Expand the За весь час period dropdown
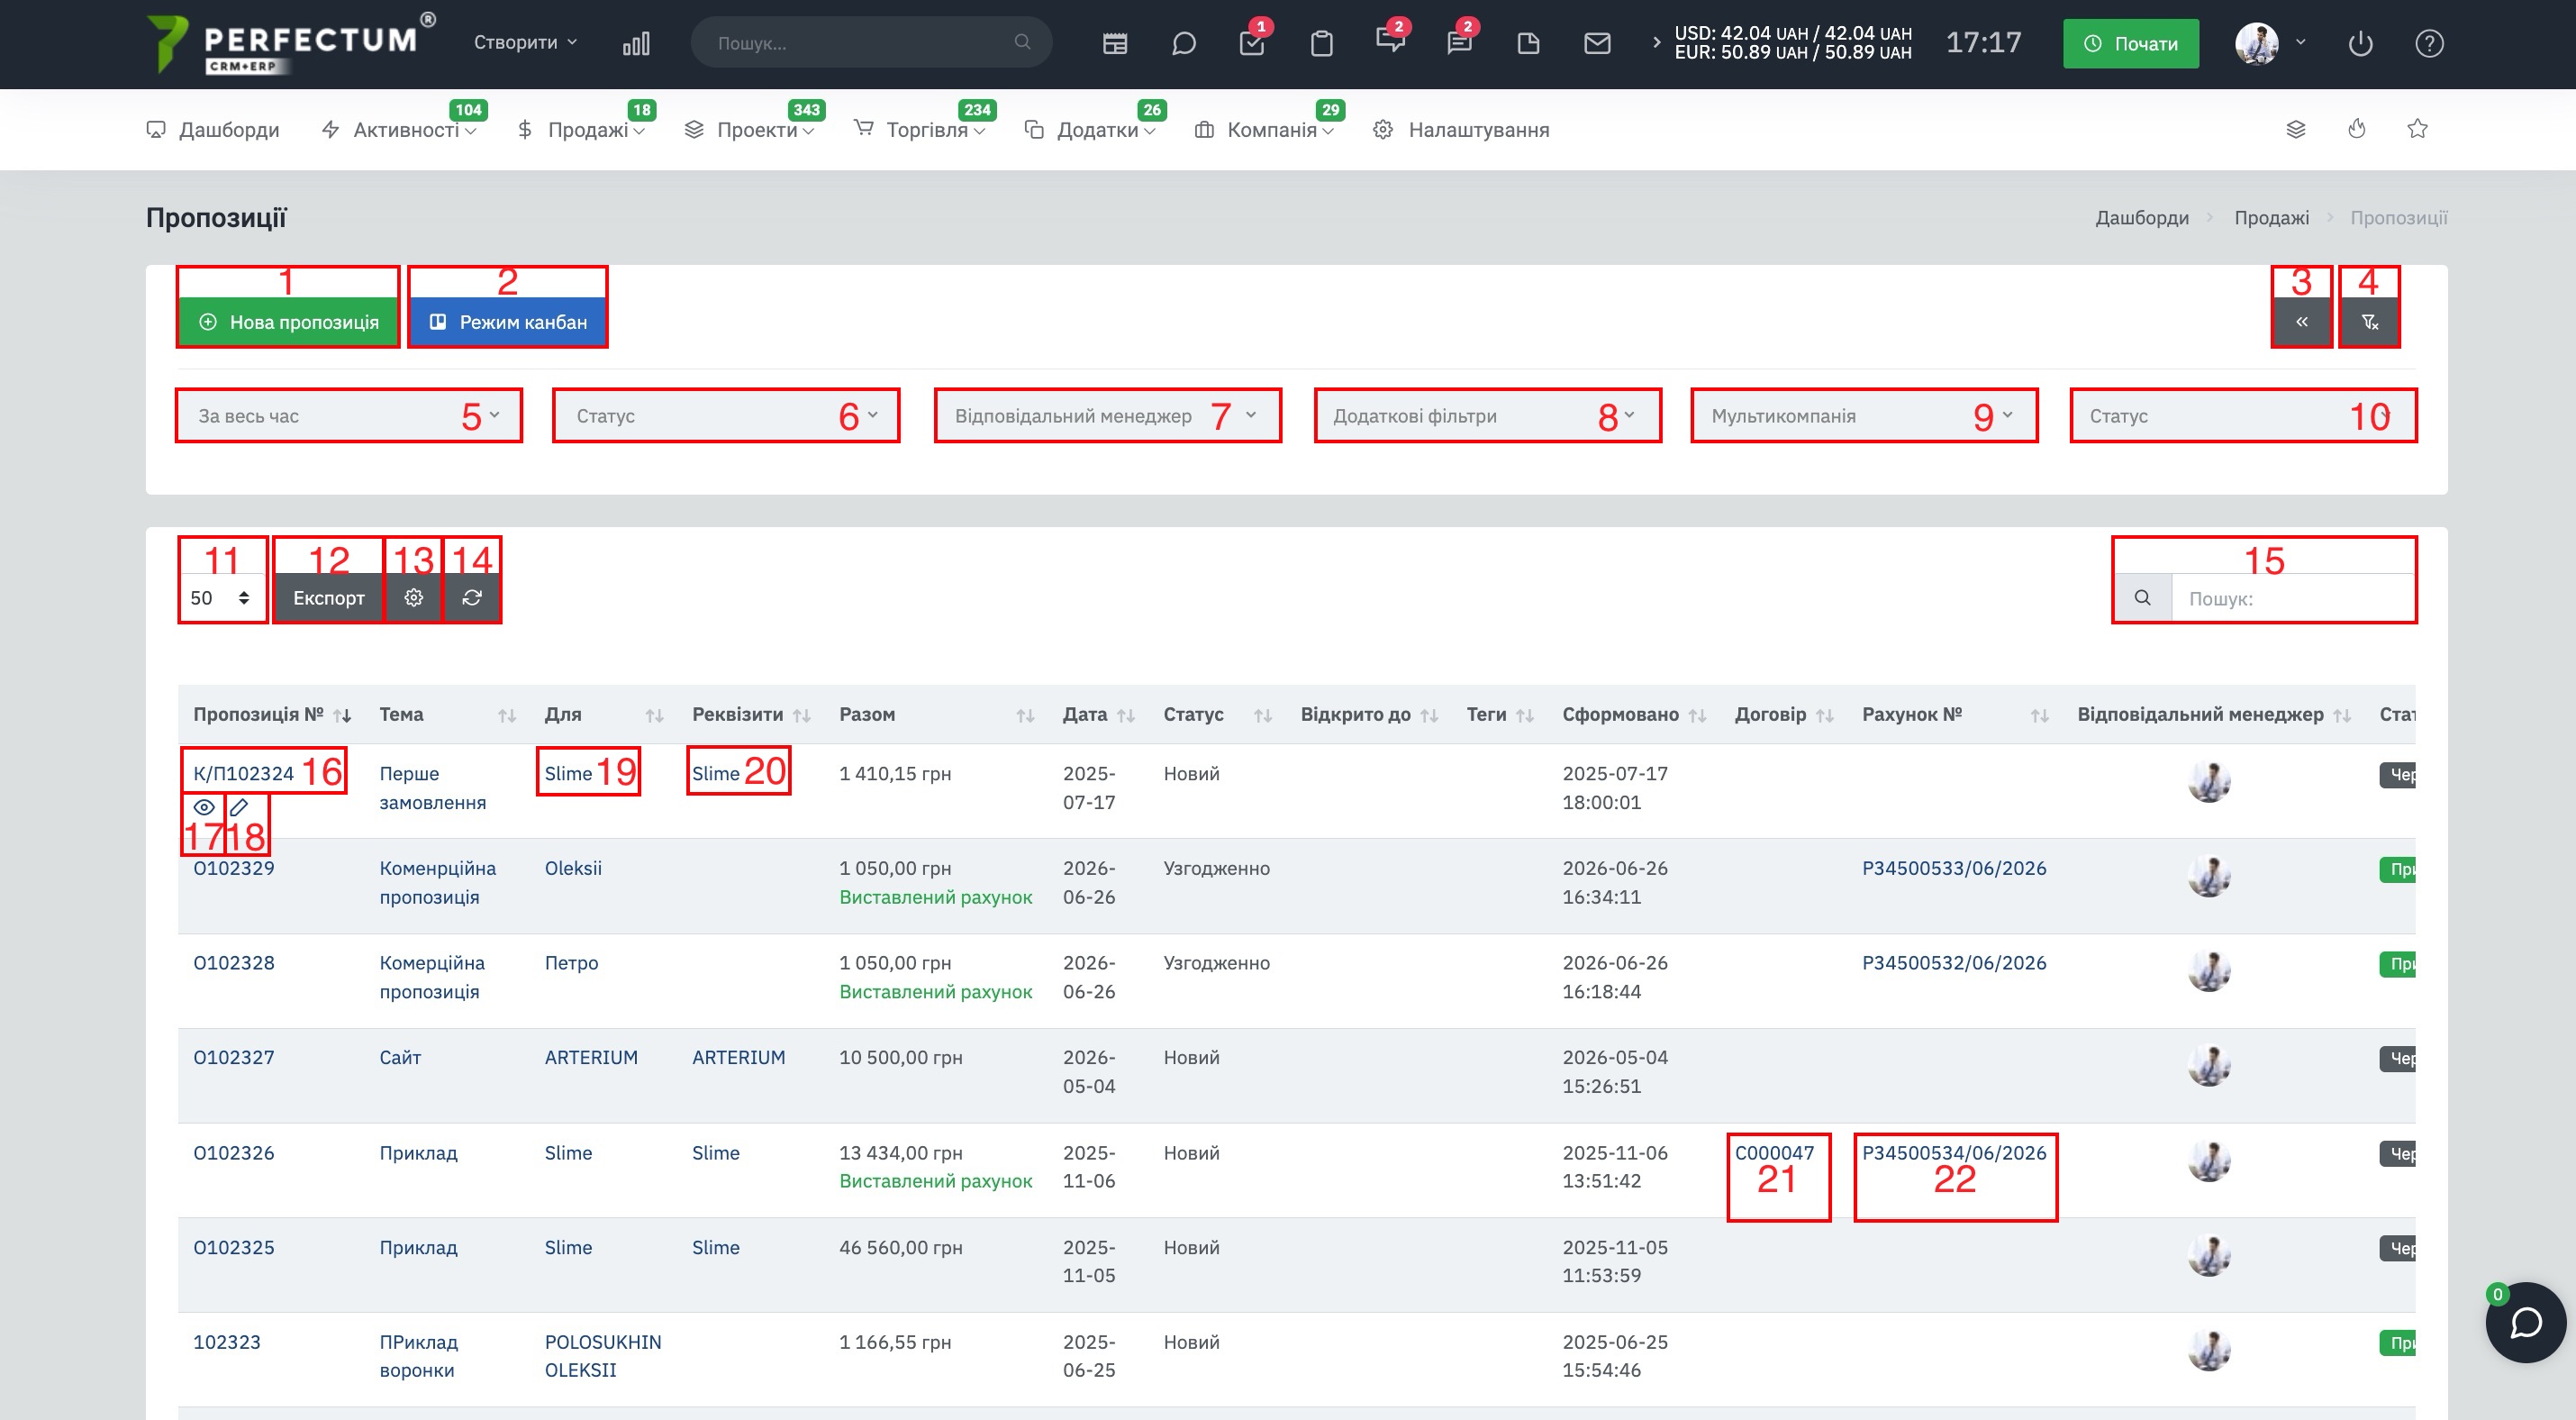 [x=349, y=416]
